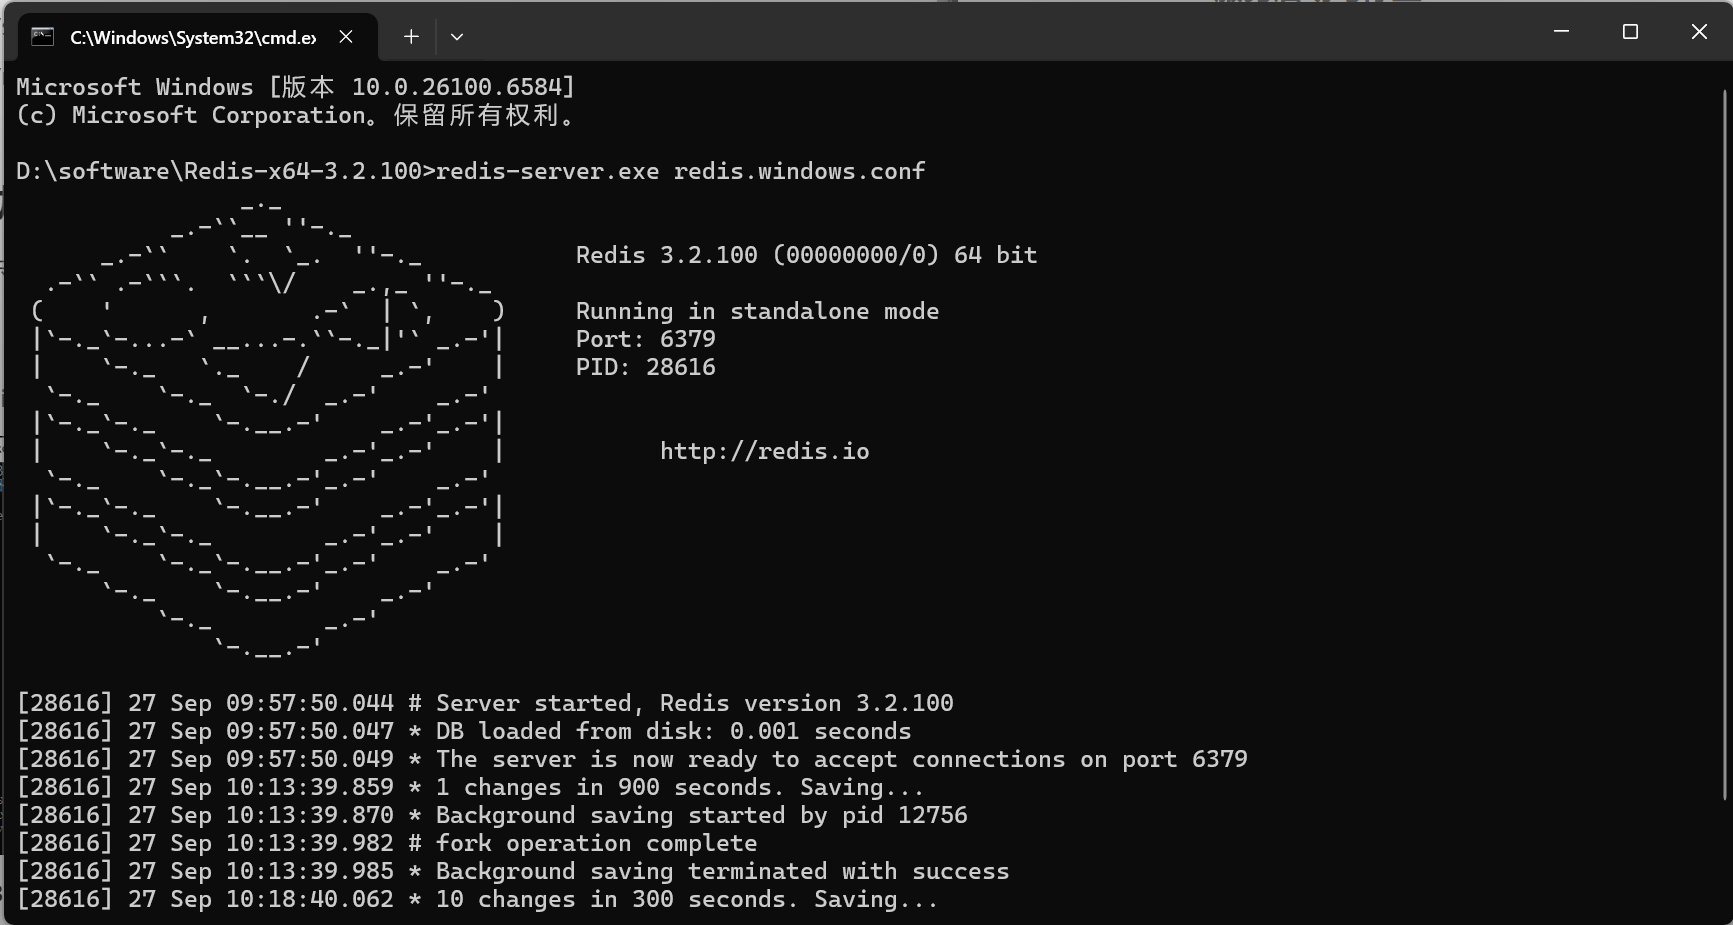Click 'Background saving terminated with success' line
The image size is (1733, 925).
(x=513, y=871)
